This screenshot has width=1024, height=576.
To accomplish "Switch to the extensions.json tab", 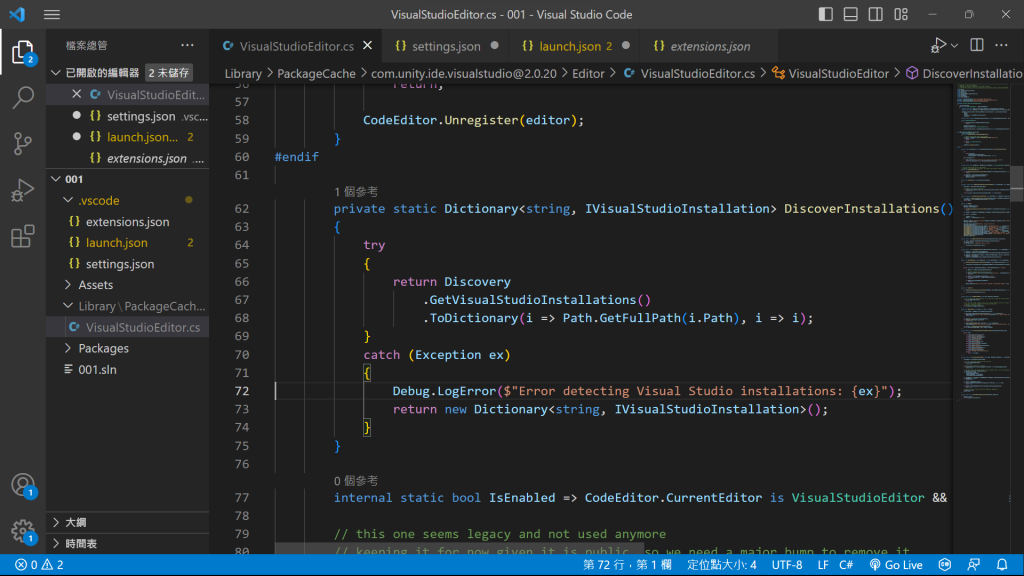I will (710, 46).
